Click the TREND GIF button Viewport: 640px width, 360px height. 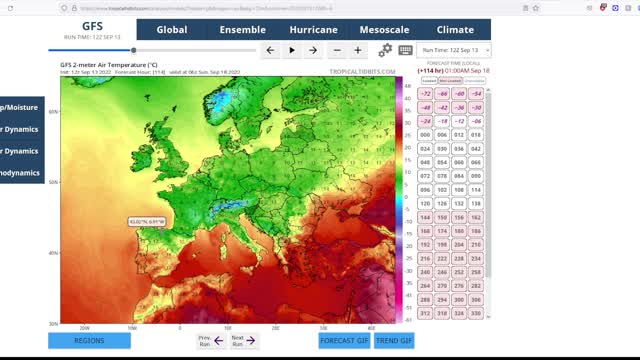point(394,340)
